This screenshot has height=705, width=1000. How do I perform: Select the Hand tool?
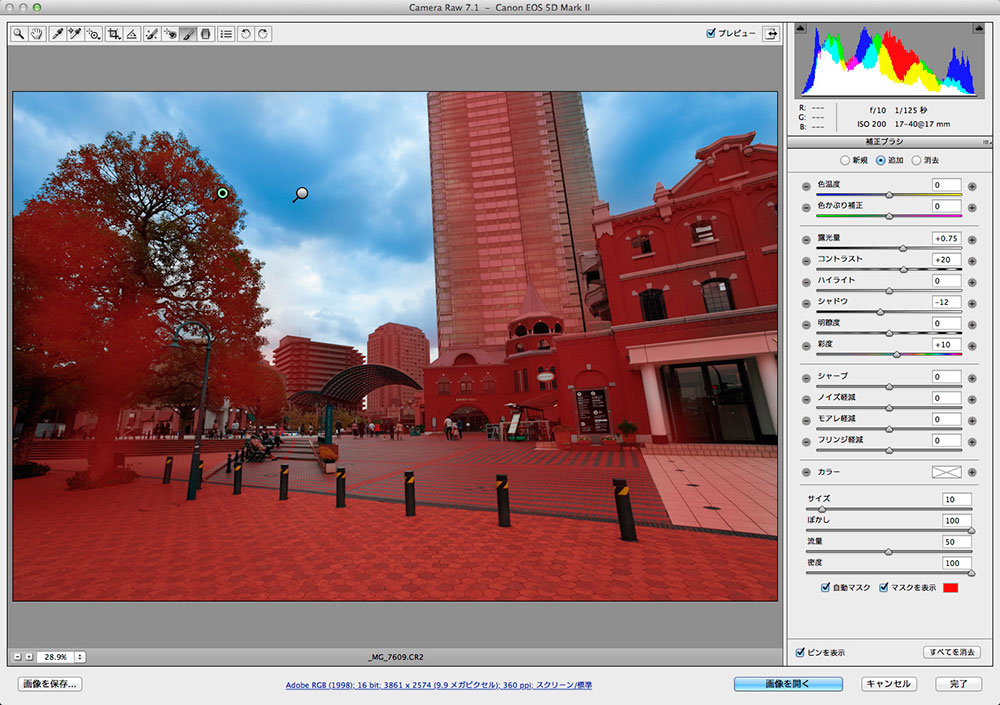coord(36,34)
